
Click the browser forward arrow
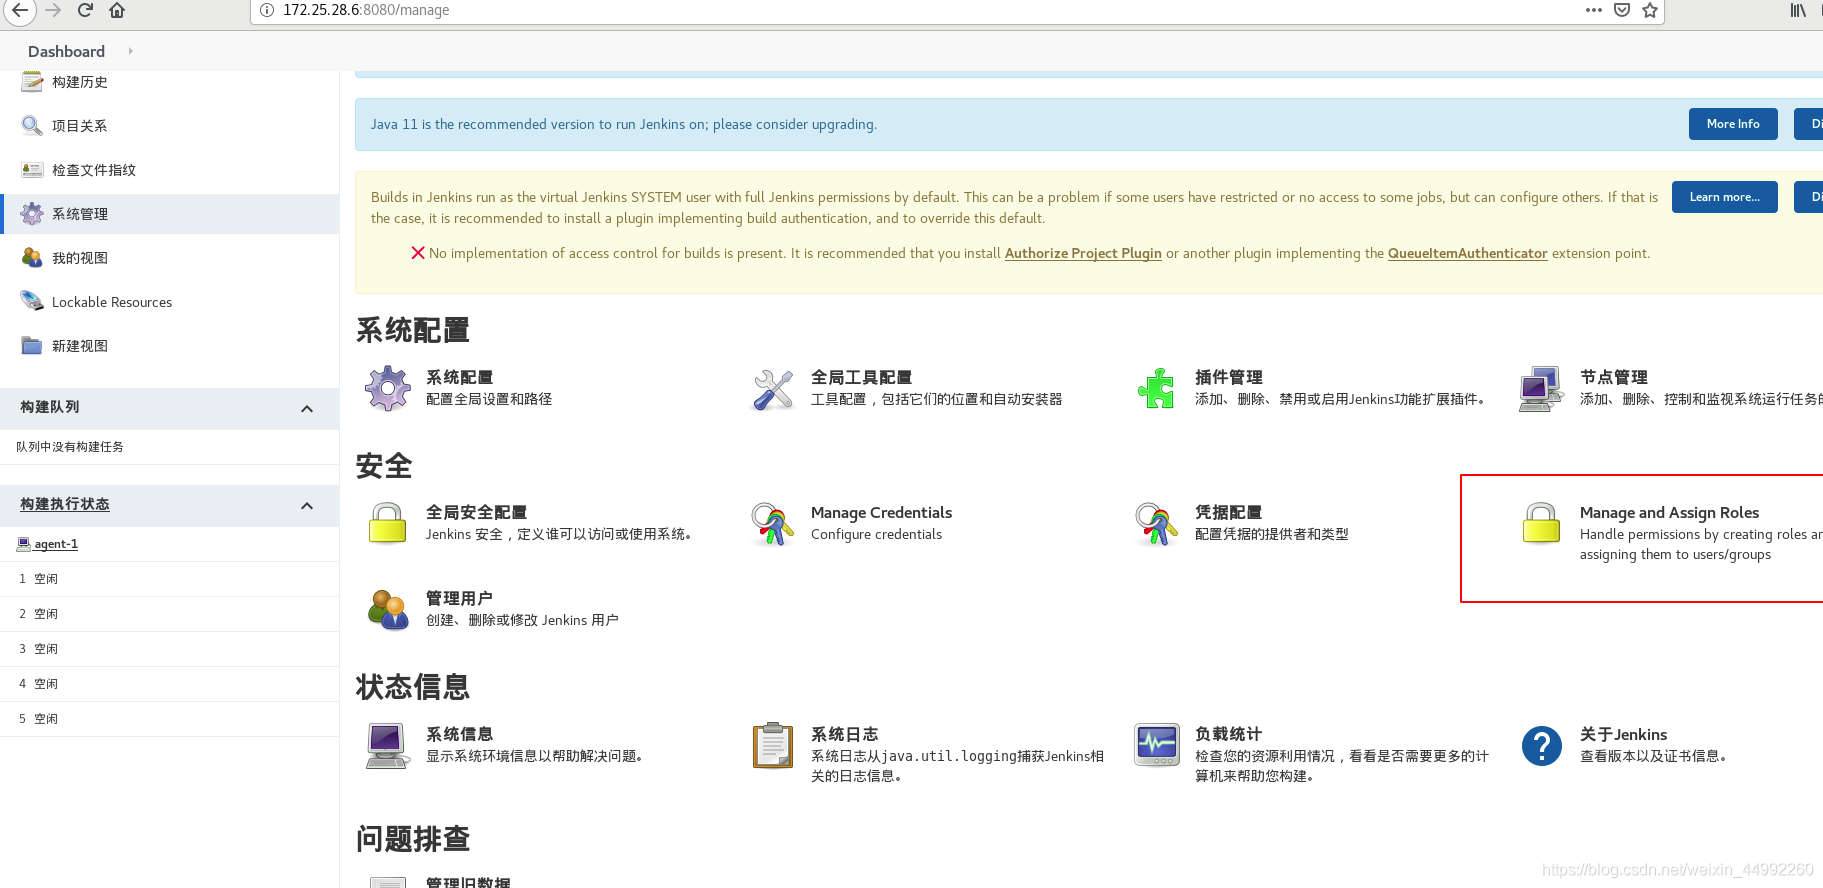click(53, 10)
